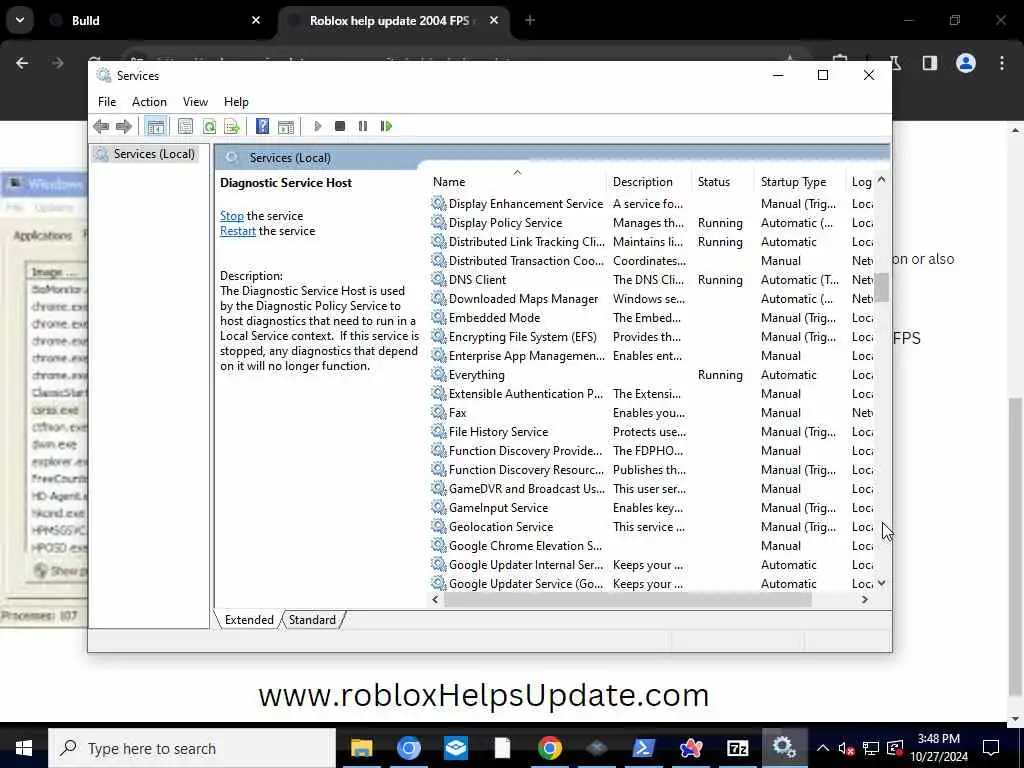This screenshot has height=768, width=1024.
Task: Click the Forward arrow in Services toolbar
Action: coord(123,126)
